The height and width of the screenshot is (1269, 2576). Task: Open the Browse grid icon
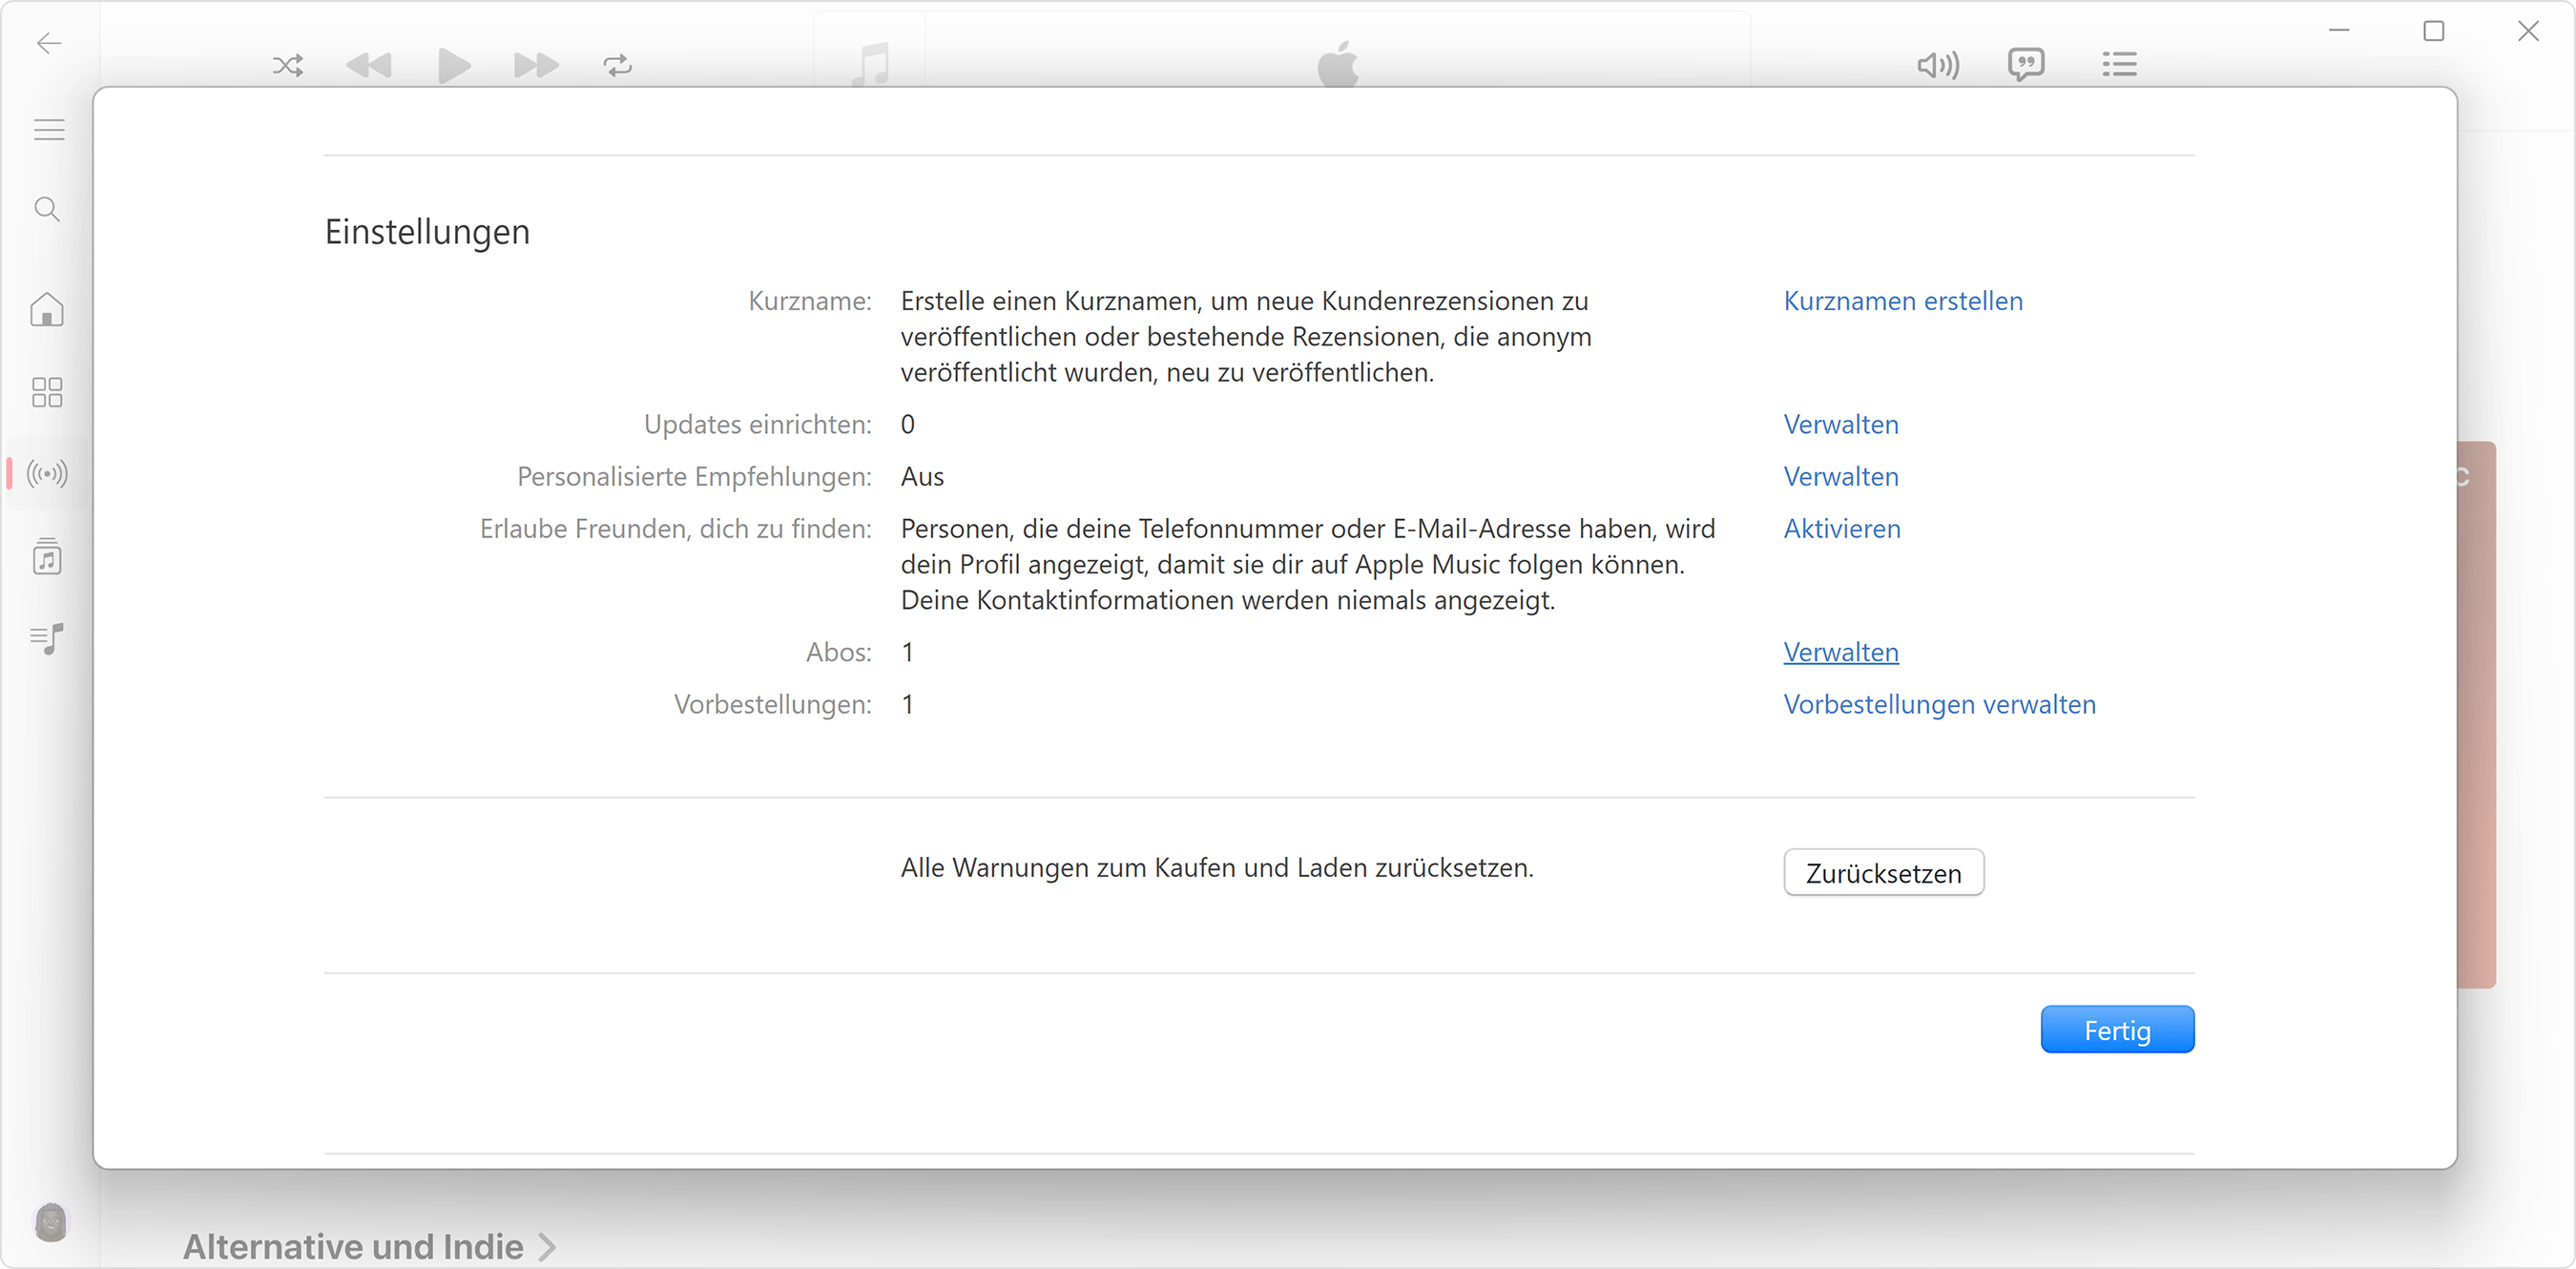pyautogui.click(x=46, y=392)
